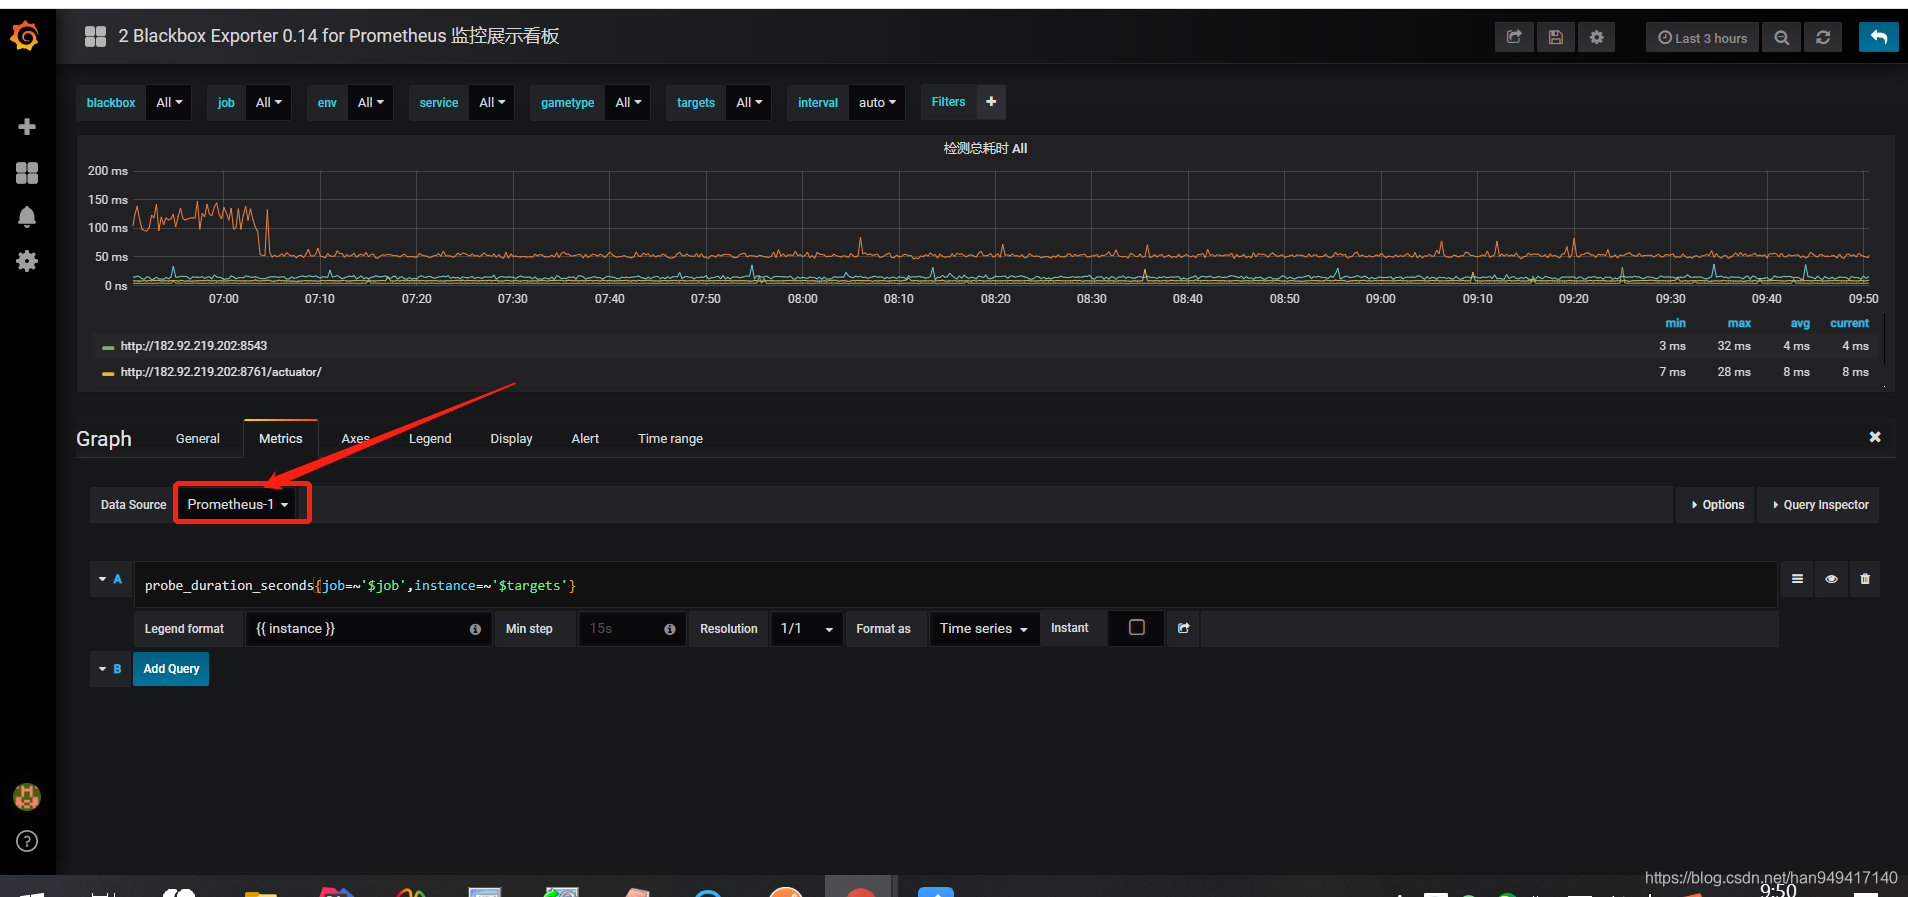The height and width of the screenshot is (897, 1908).
Task: Click the dashboard grid icon beside title
Action: coord(96,37)
